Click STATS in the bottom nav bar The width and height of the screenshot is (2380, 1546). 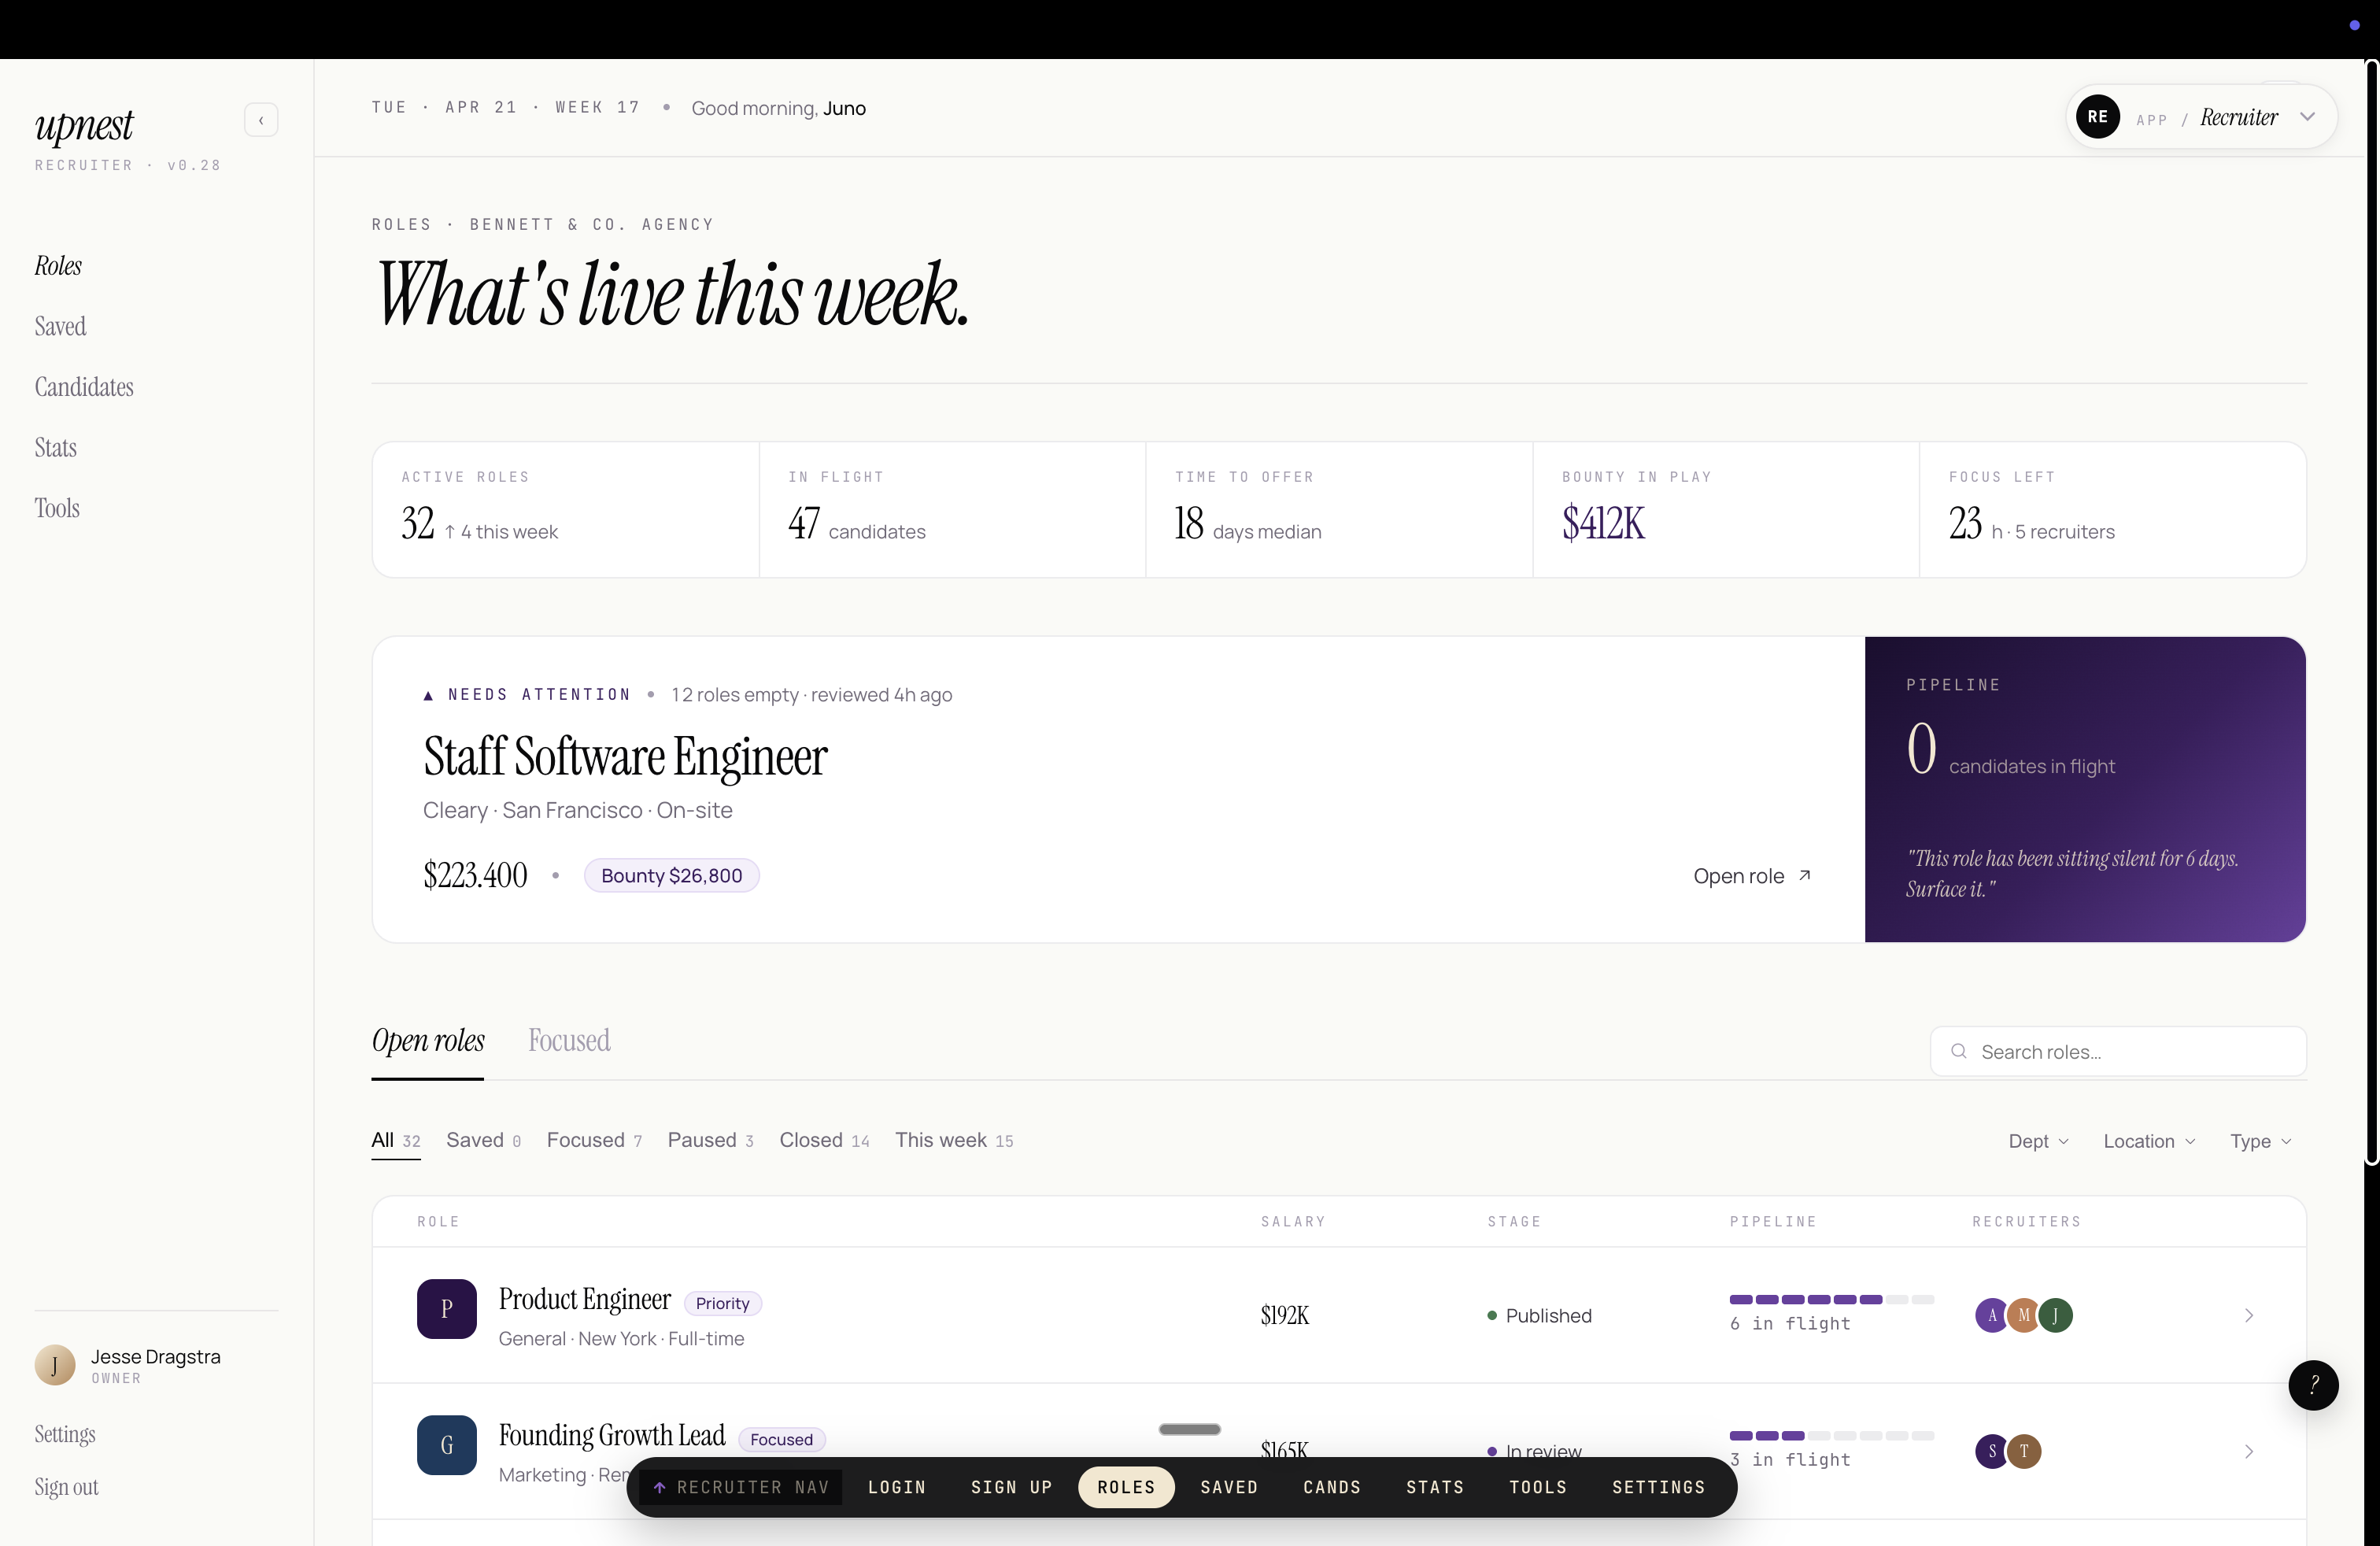pyautogui.click(x=1435, y=1487)
